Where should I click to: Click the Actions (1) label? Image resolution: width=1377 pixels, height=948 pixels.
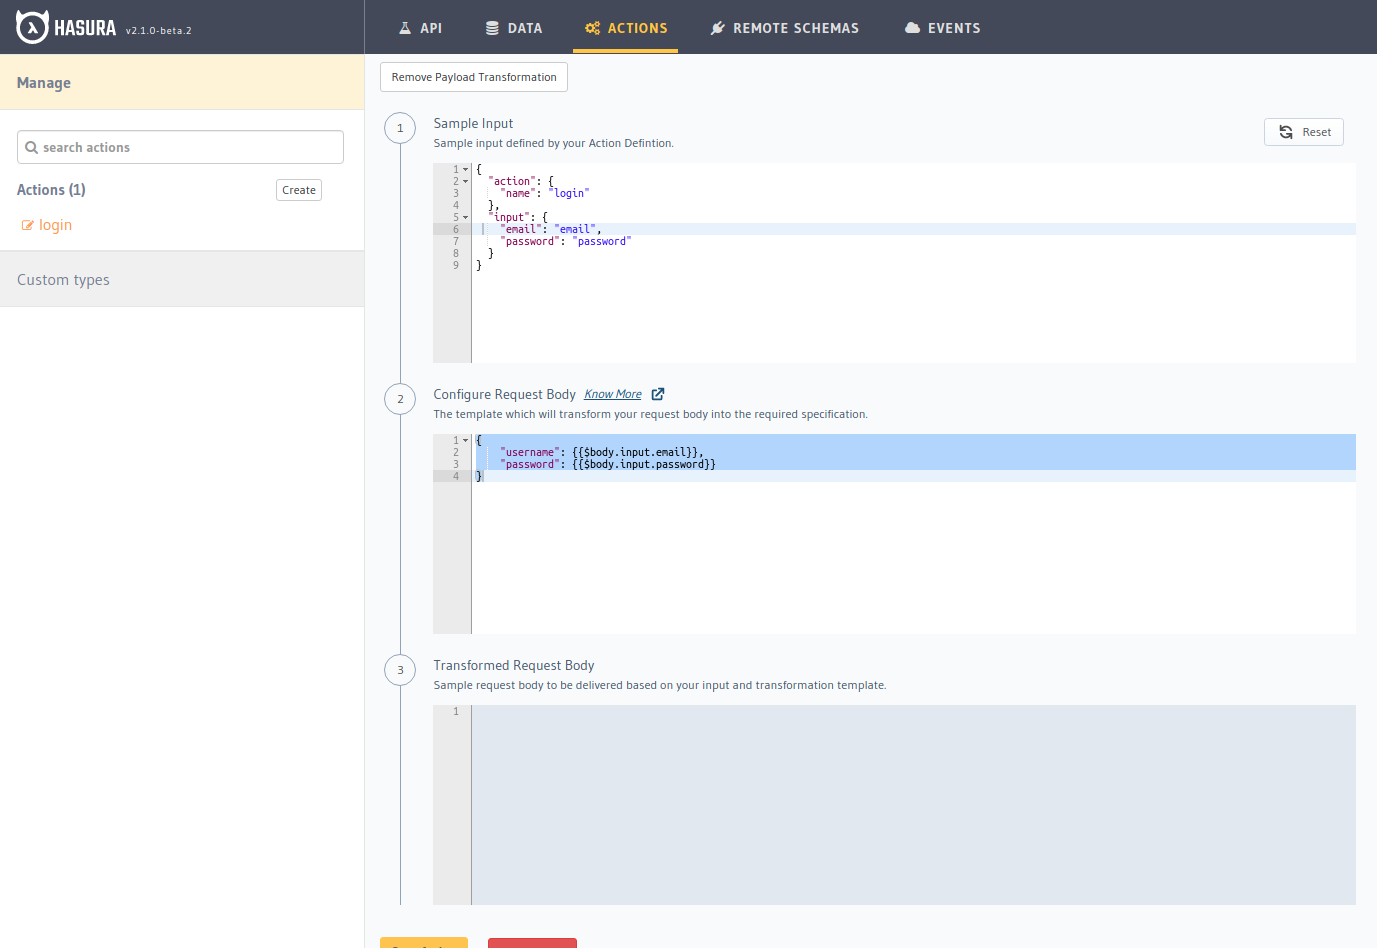(51, 190)
